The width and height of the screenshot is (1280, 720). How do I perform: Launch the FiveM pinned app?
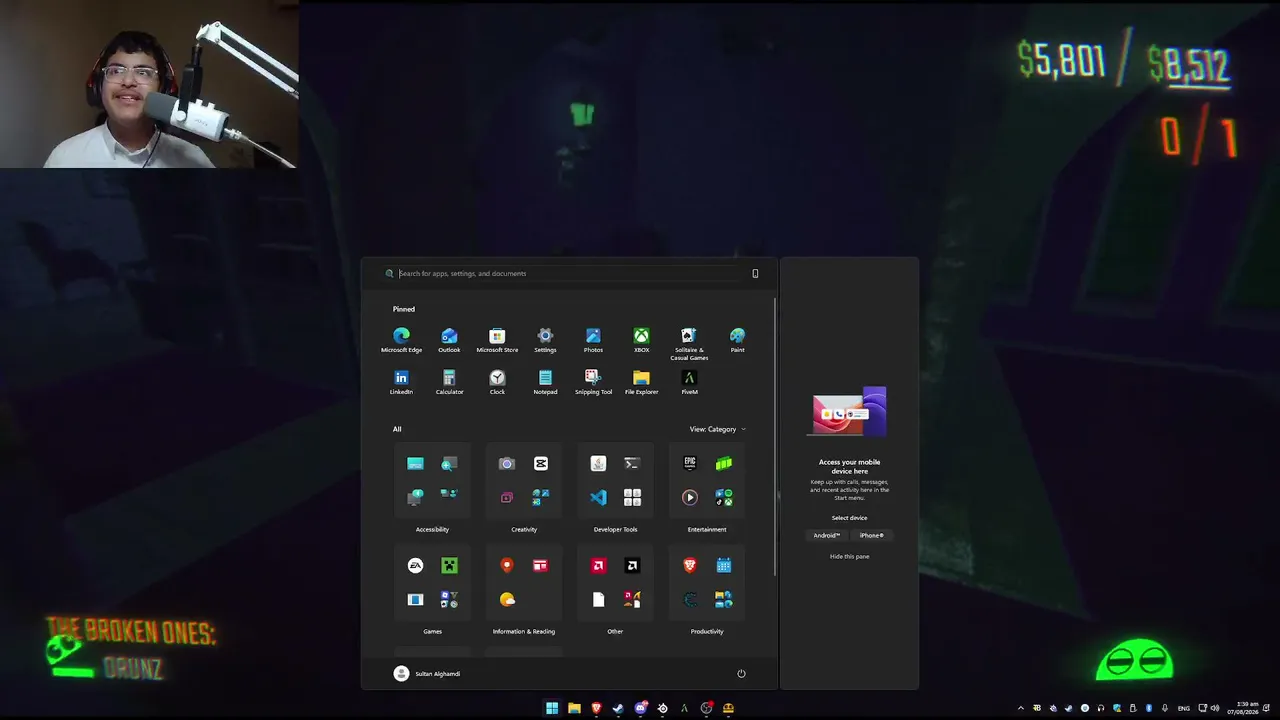coord(689,382)
